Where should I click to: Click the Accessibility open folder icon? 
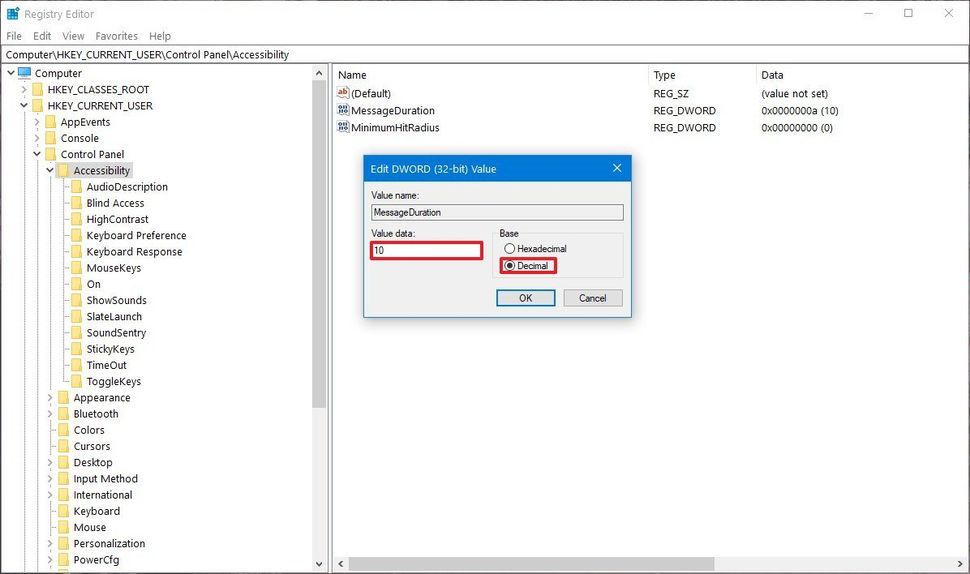coord(64,171)
